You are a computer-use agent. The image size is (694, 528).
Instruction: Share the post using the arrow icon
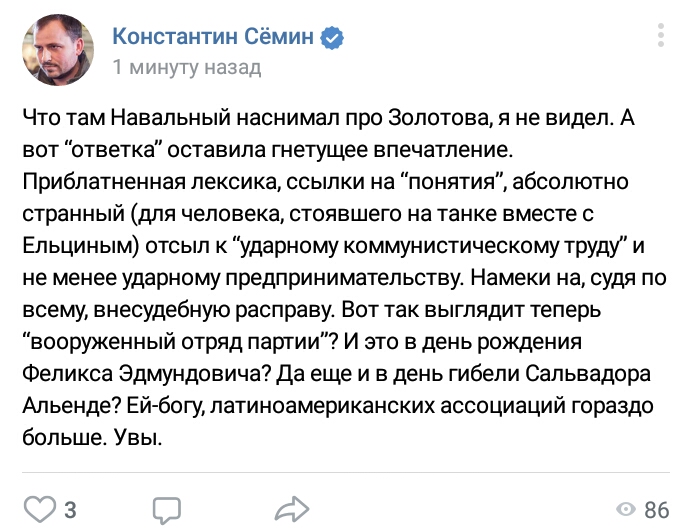[292, 509]
